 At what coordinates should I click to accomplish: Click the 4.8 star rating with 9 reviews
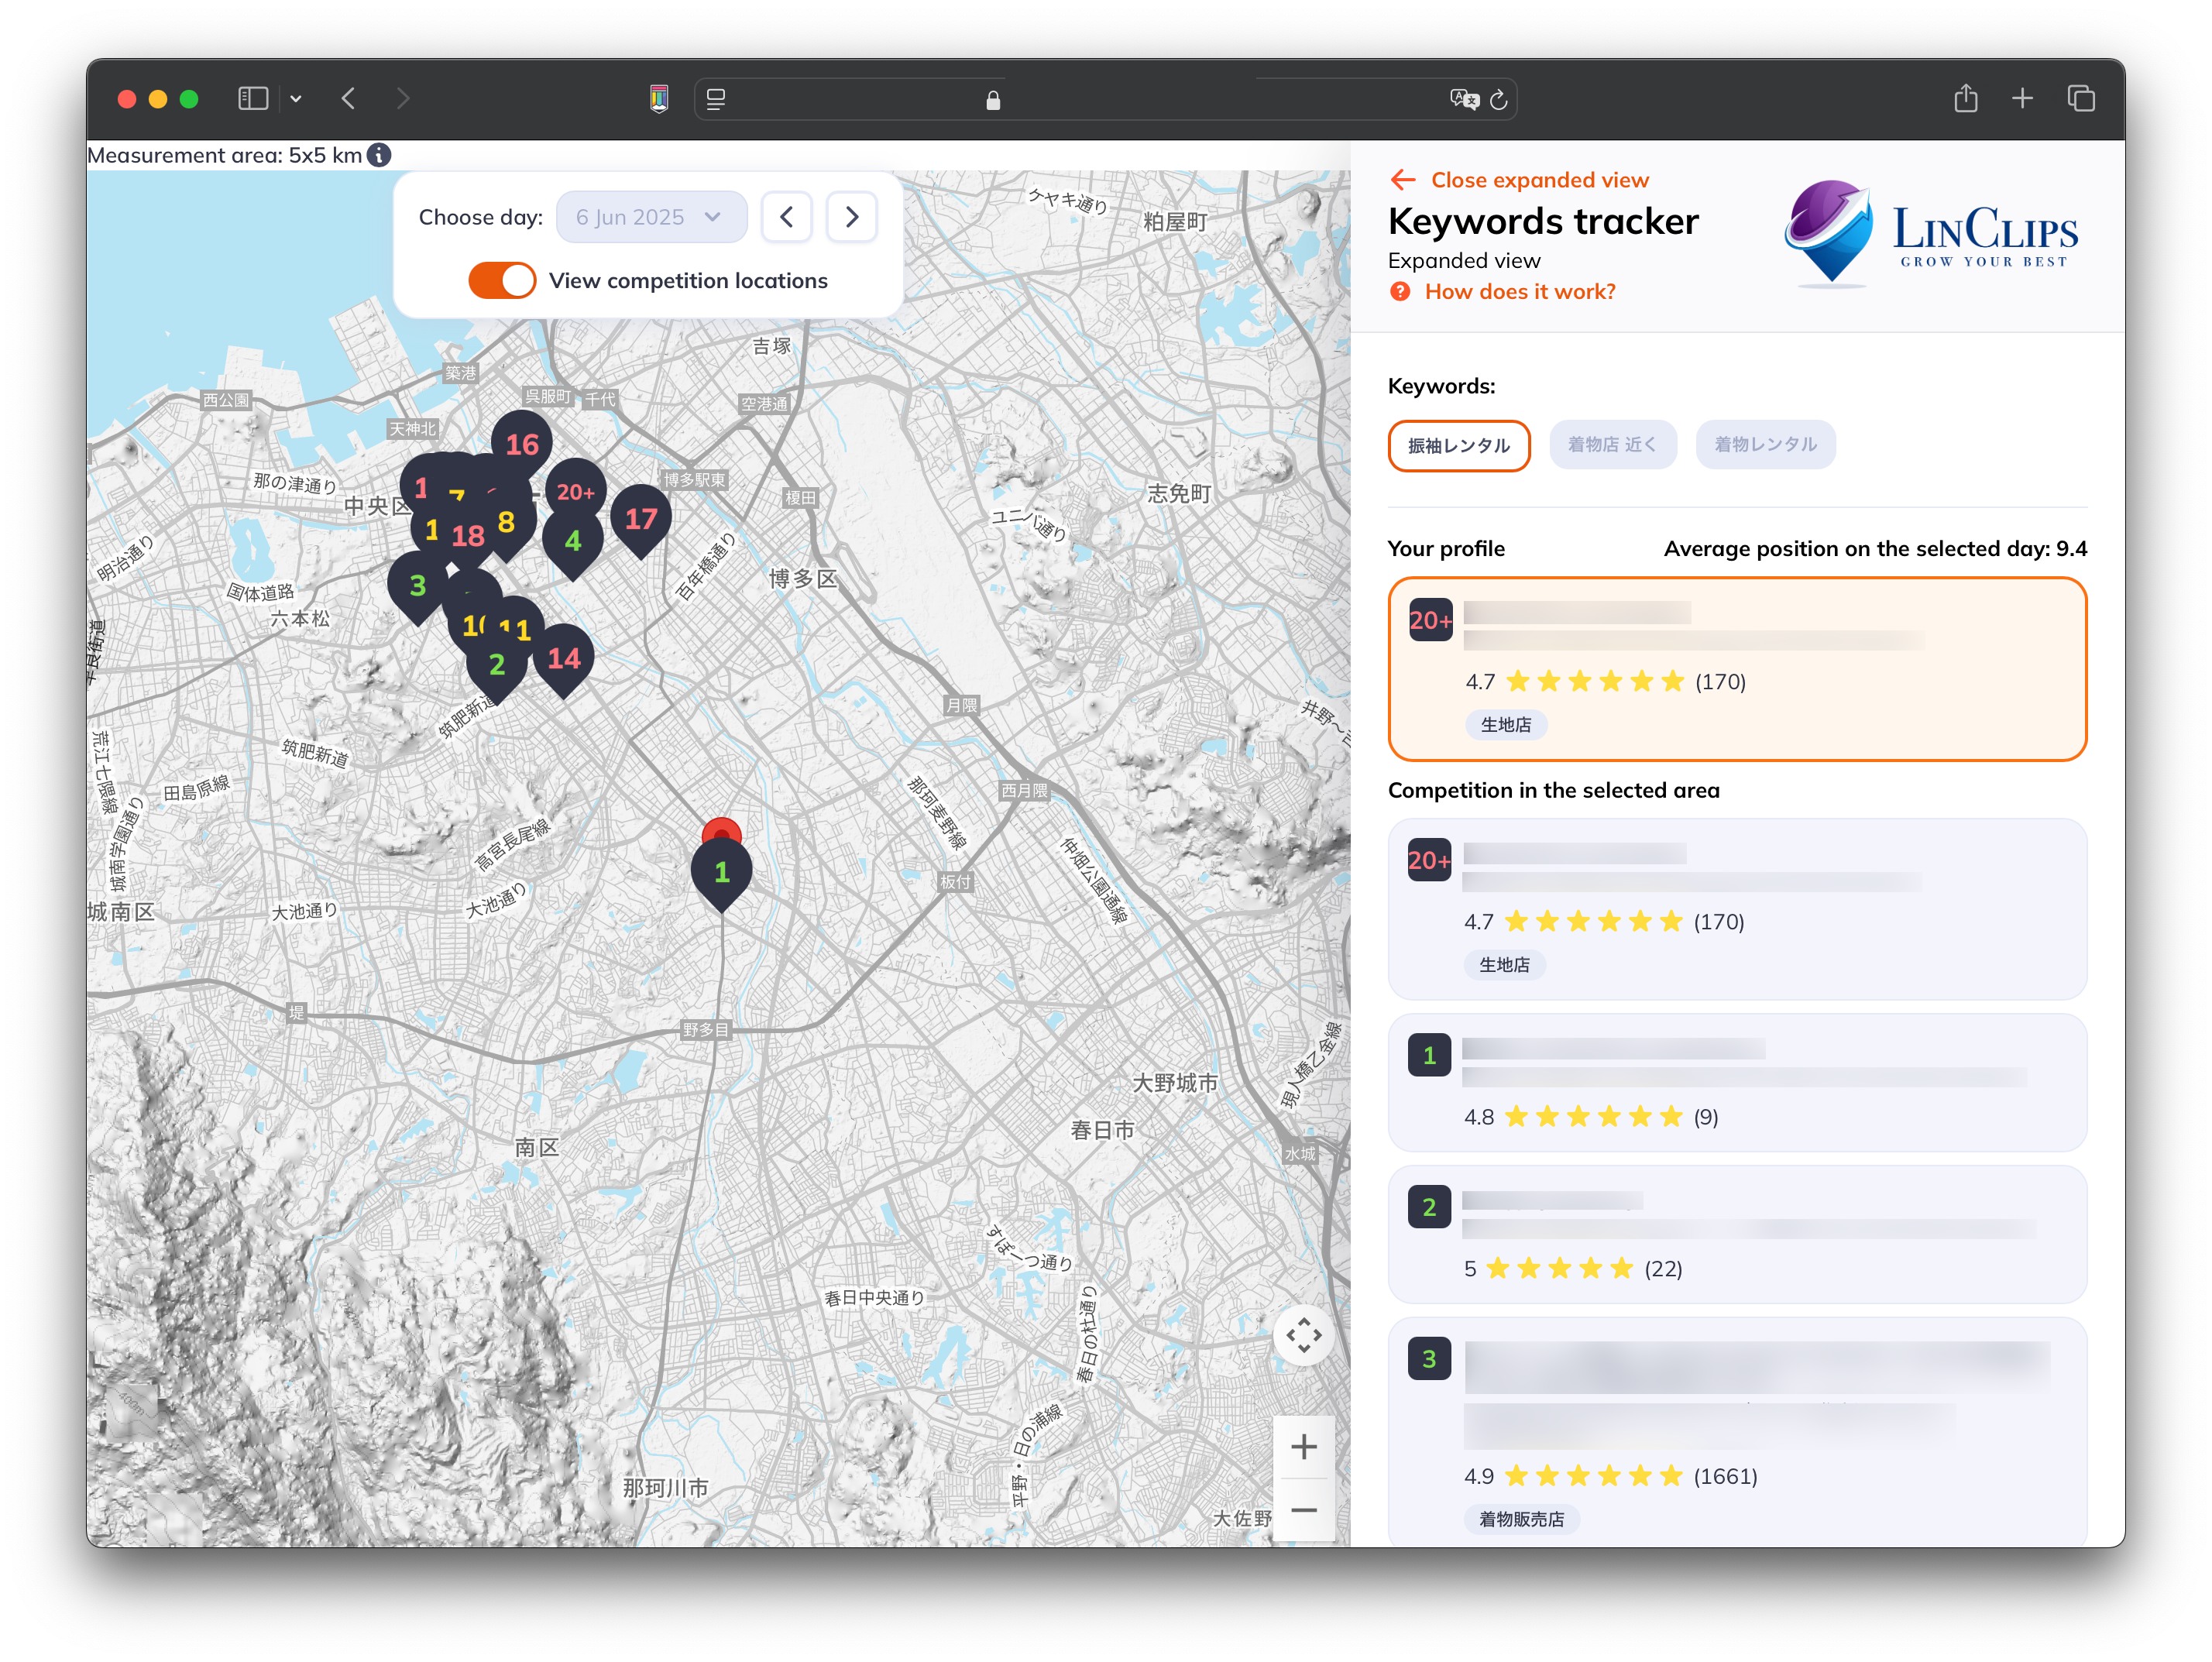click(1591, 1117)
